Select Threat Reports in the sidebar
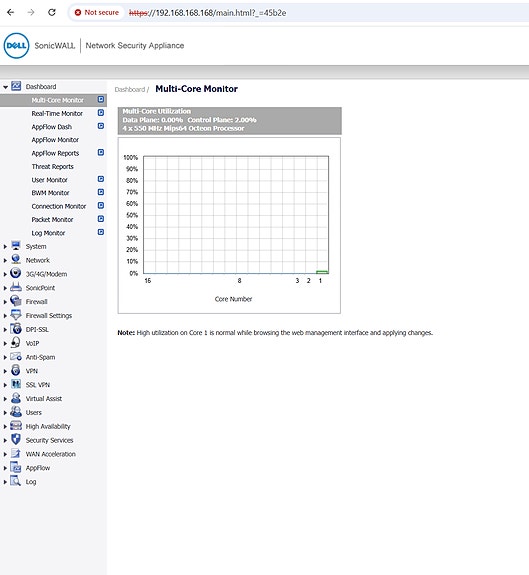This screenshot has height=575, width=529. pyautogui.click(x=52, y=166)
